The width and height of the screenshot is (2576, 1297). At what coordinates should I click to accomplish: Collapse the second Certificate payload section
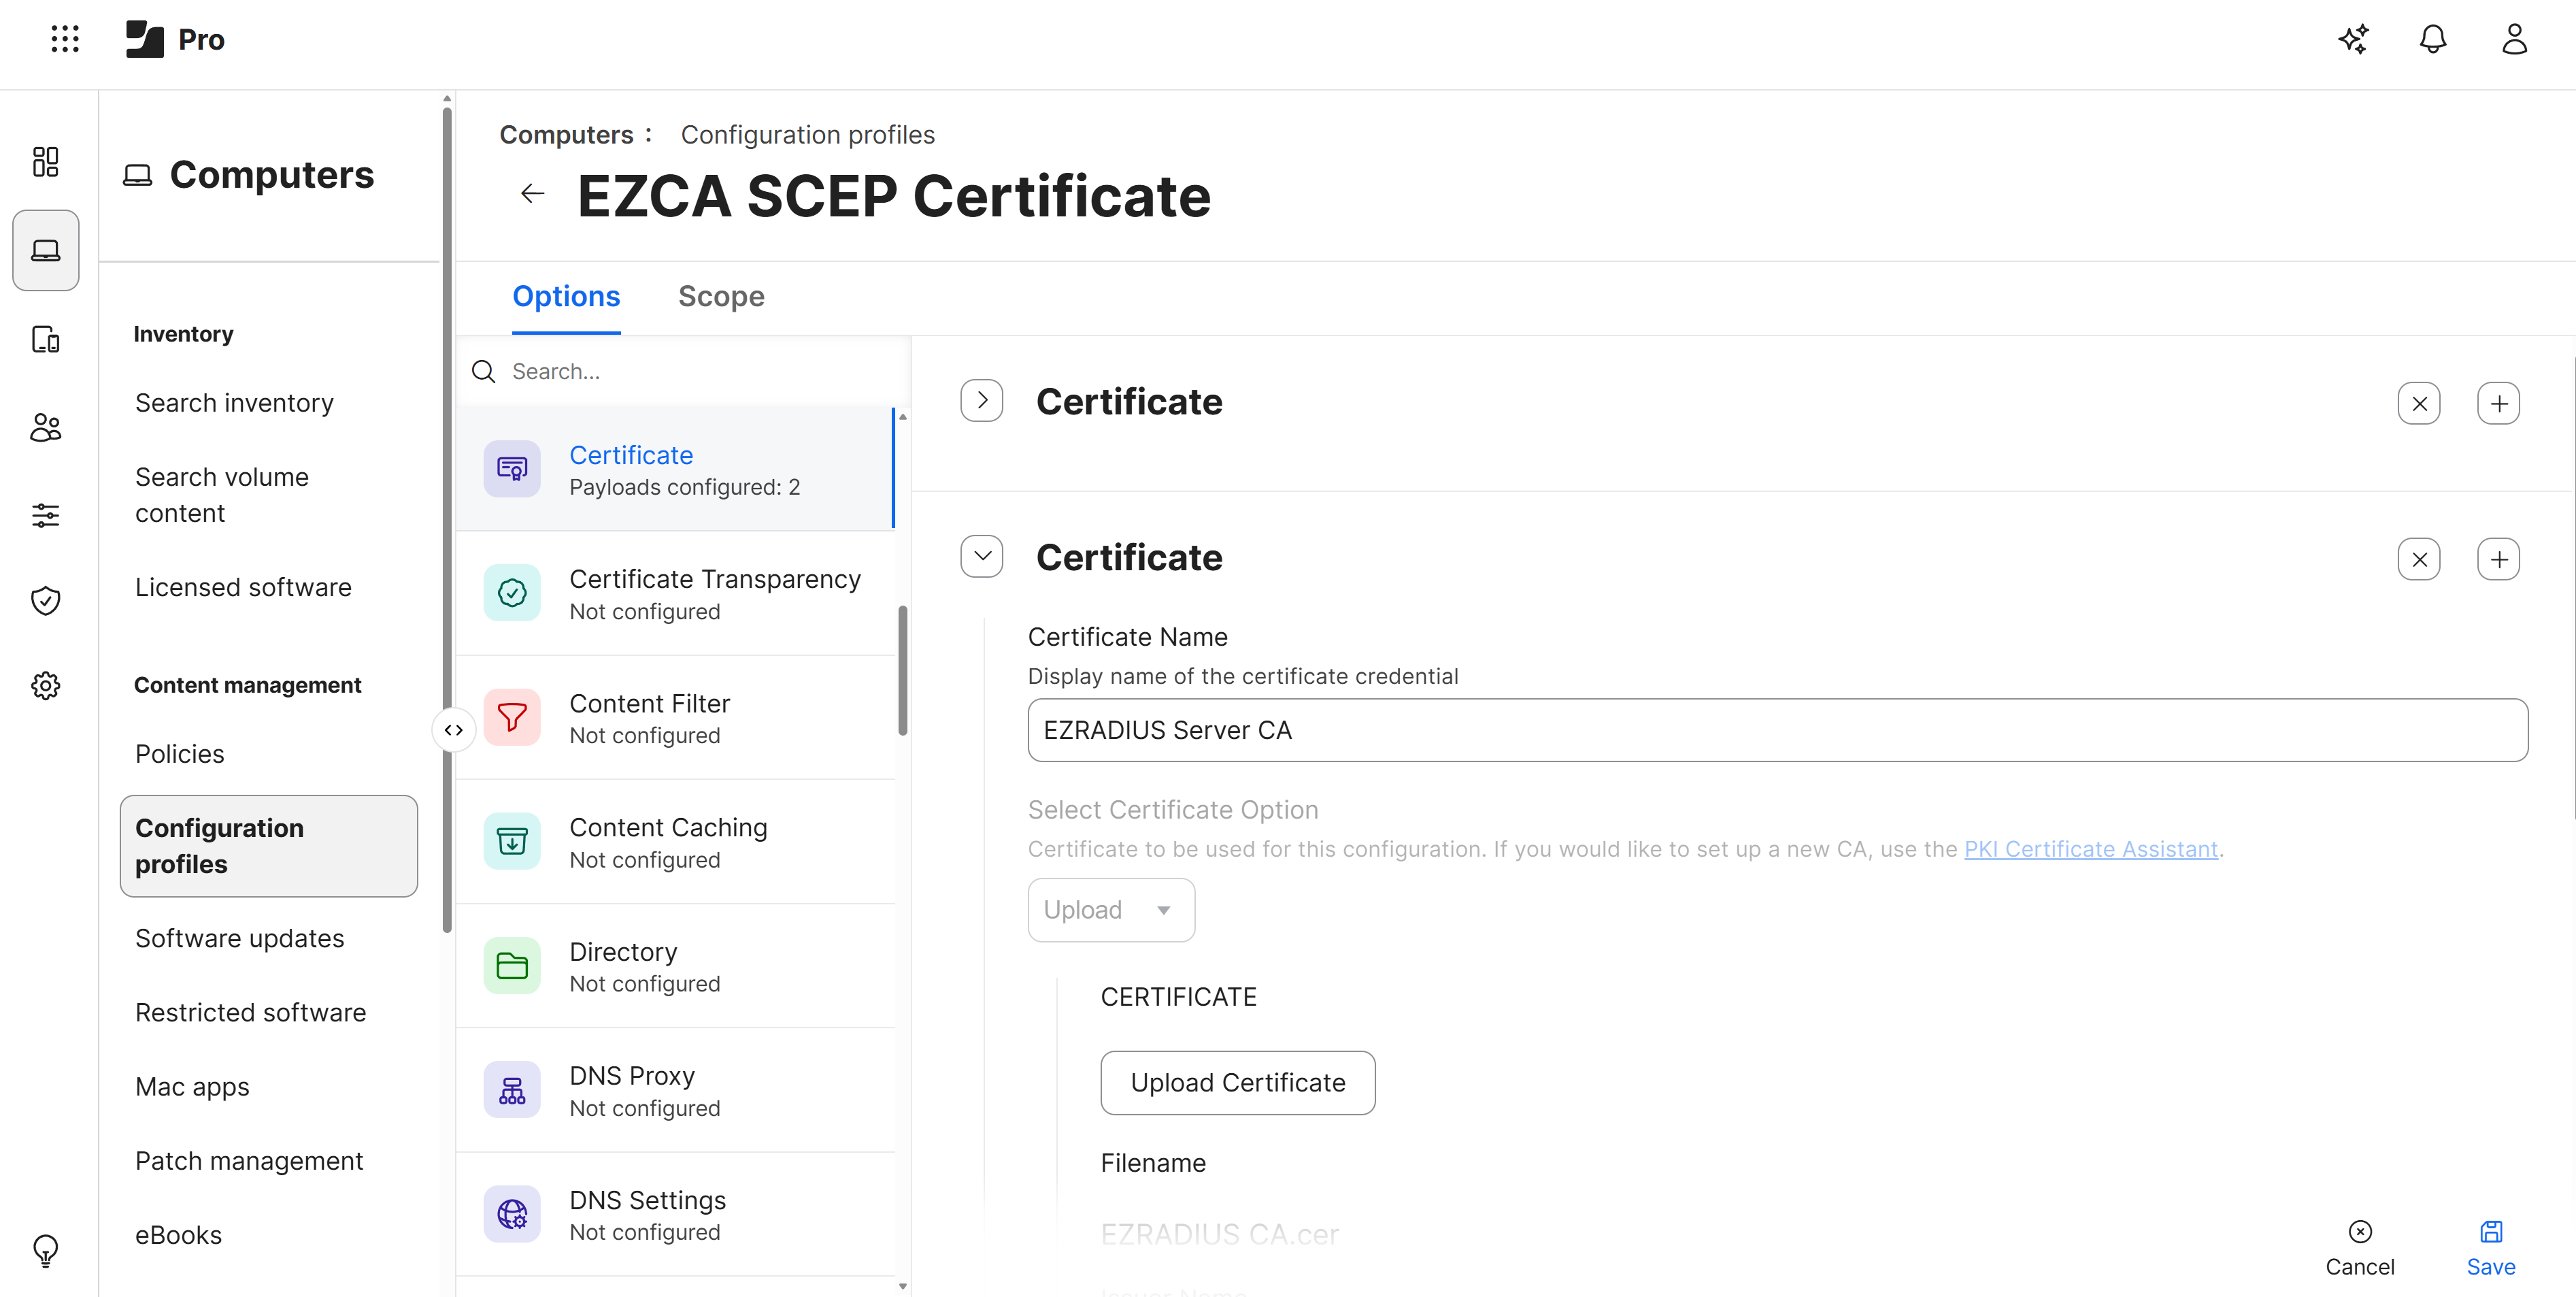pyautogui.click(x=981, y=556)
